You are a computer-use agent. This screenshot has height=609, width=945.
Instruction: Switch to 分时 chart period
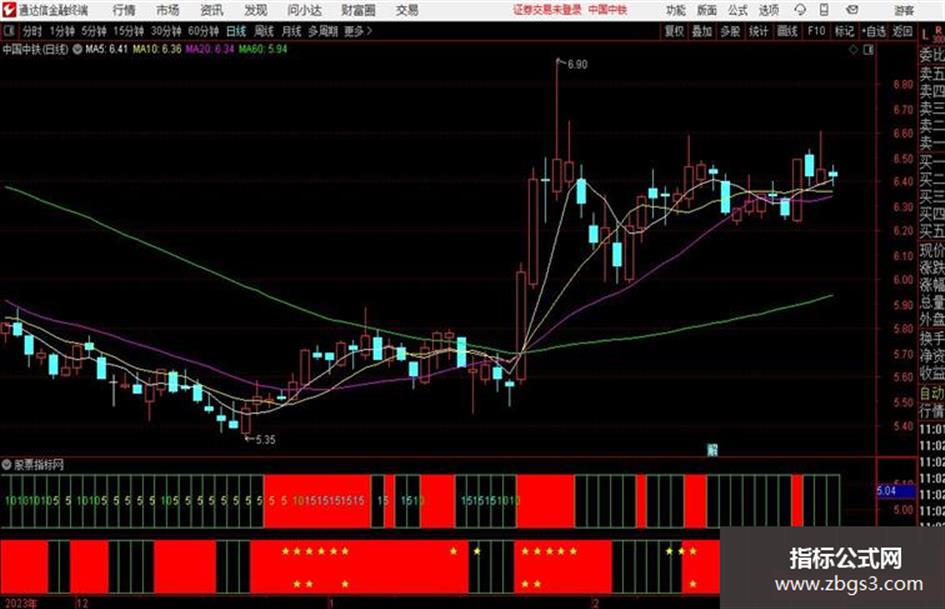coord(32,31)
